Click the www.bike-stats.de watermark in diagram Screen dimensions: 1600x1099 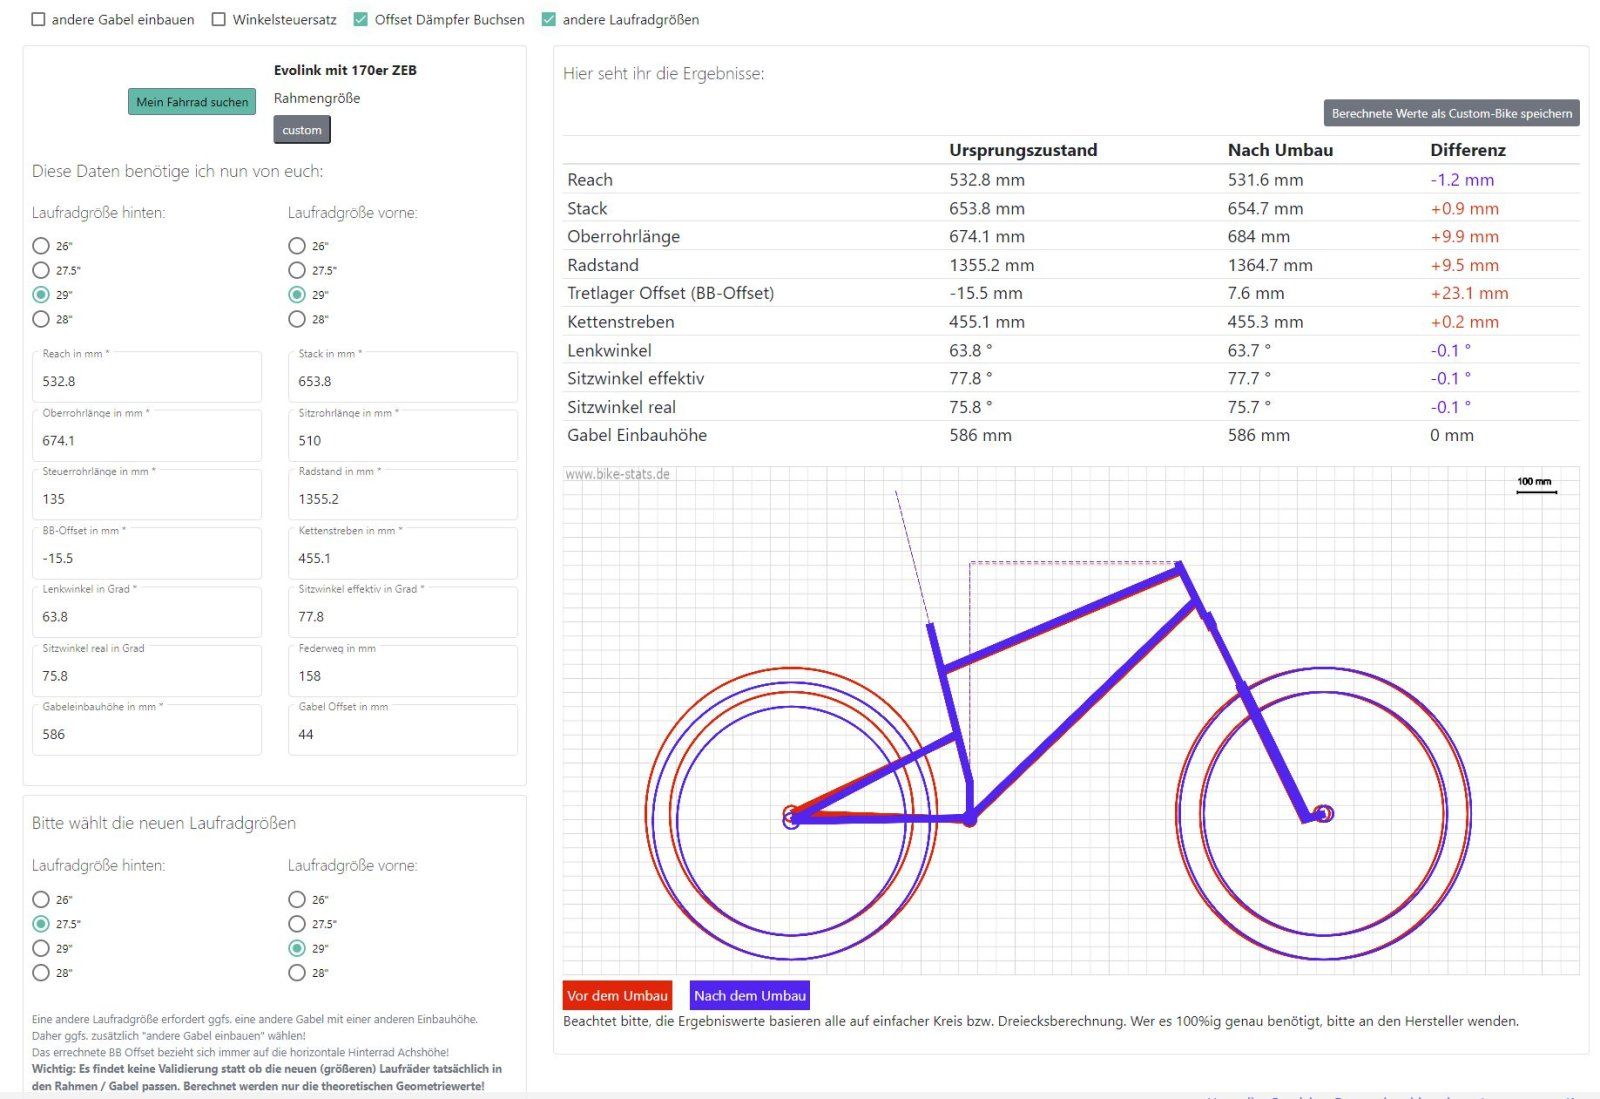pos(617,474)
